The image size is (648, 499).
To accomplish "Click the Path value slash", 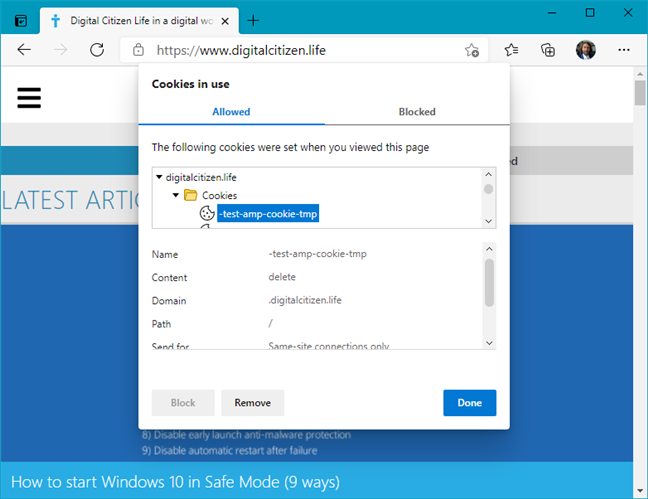I will tap(270, 323).
